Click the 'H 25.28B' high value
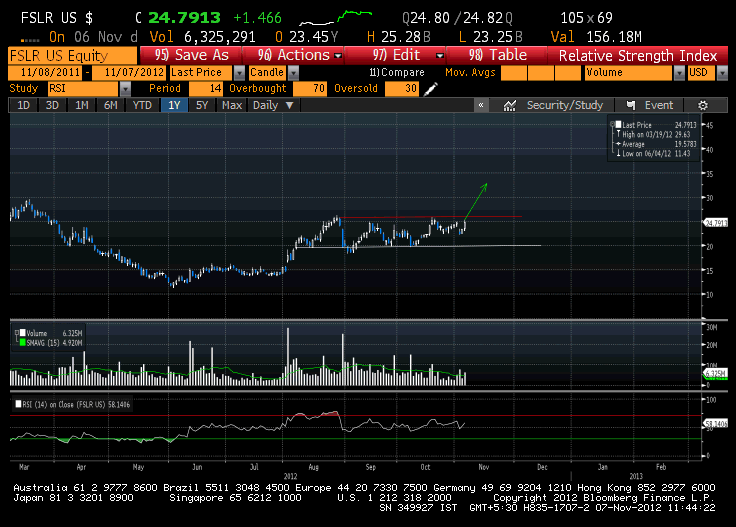 pos(399,37)
